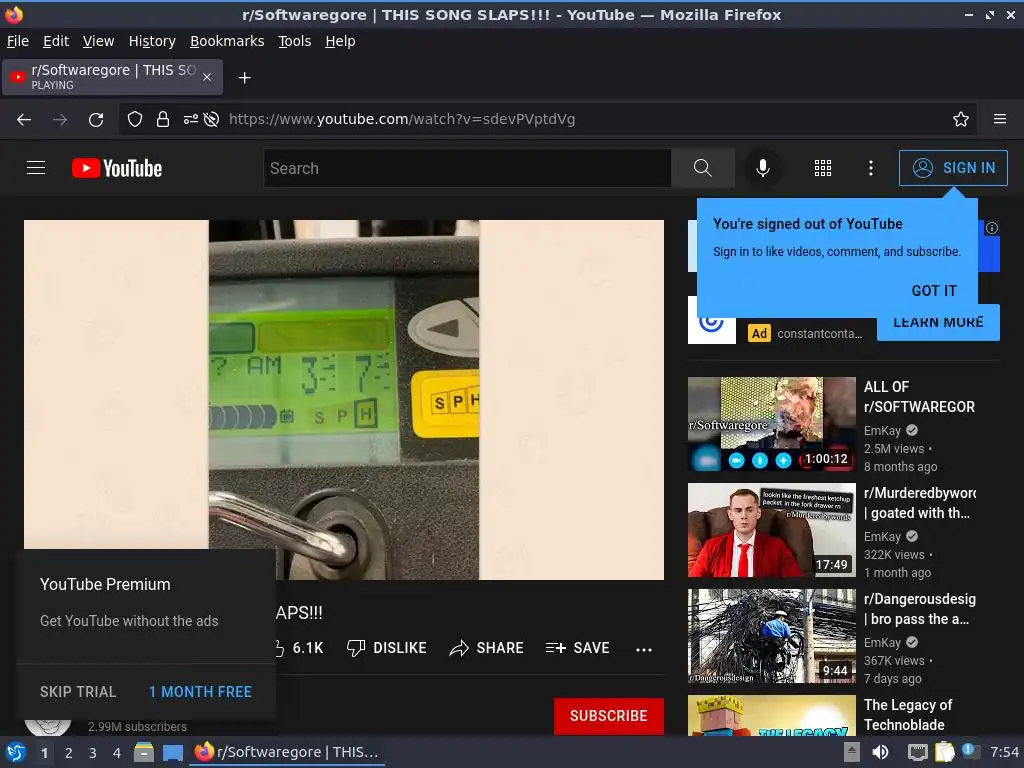This screenshot has height=768, width=1024.
Task: Click 2.99M subscribers text
Action: [x=137, y=726]
